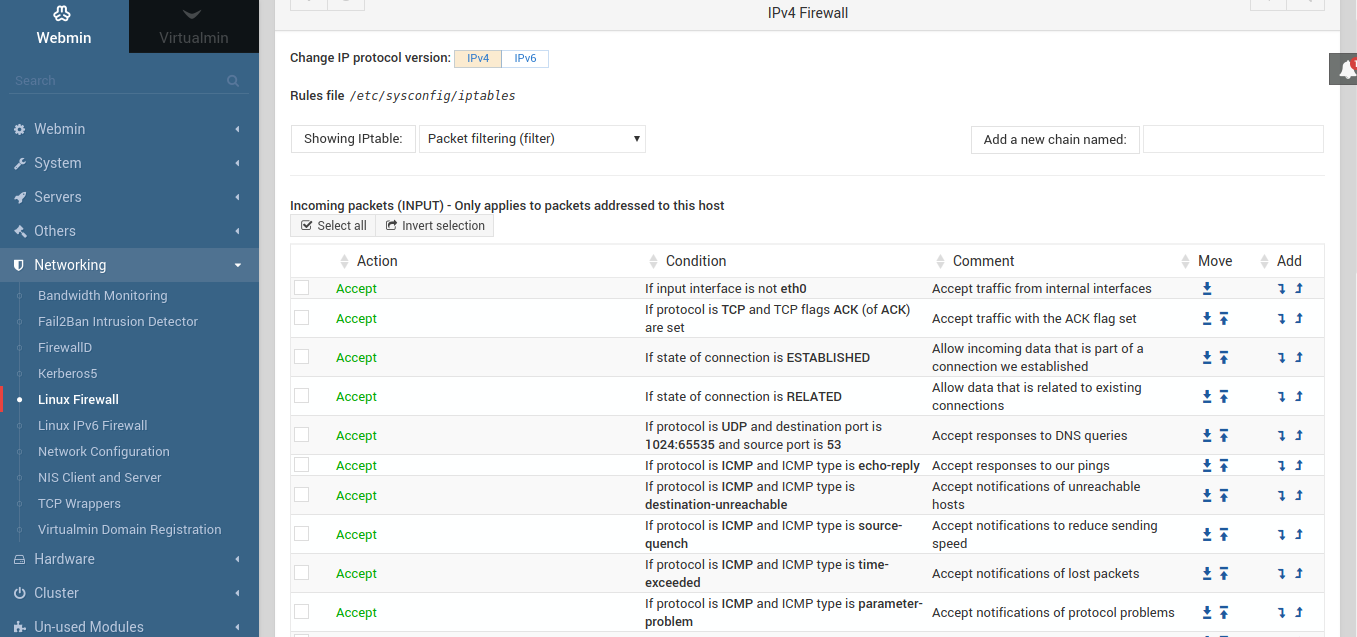Move the DNS queries rule down
Screen dimensions: 1357x637
click(x=1207, y=436)
